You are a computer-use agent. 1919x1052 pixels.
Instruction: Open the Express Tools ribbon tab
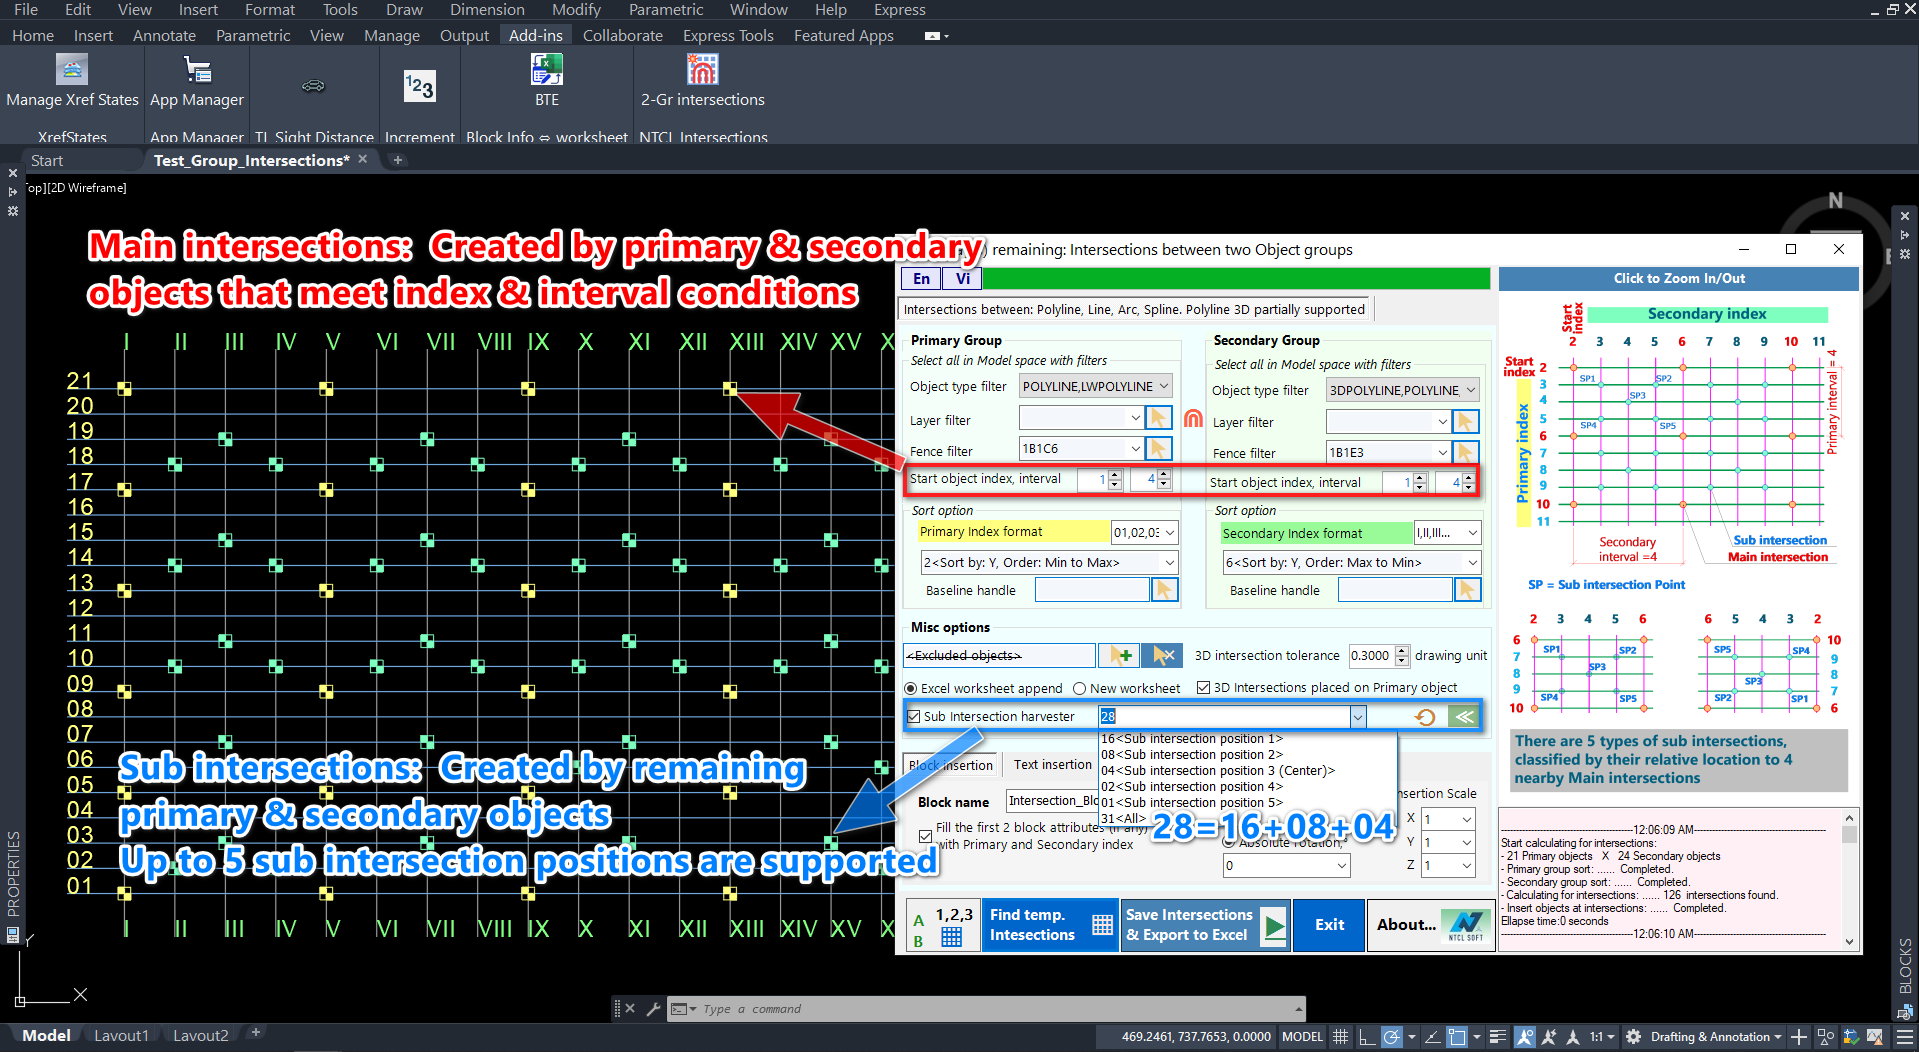(x=728, y=35)
